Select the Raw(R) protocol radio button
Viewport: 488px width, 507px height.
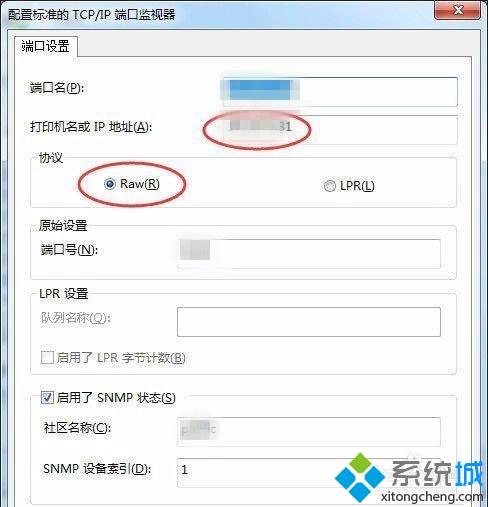(110, 184)
